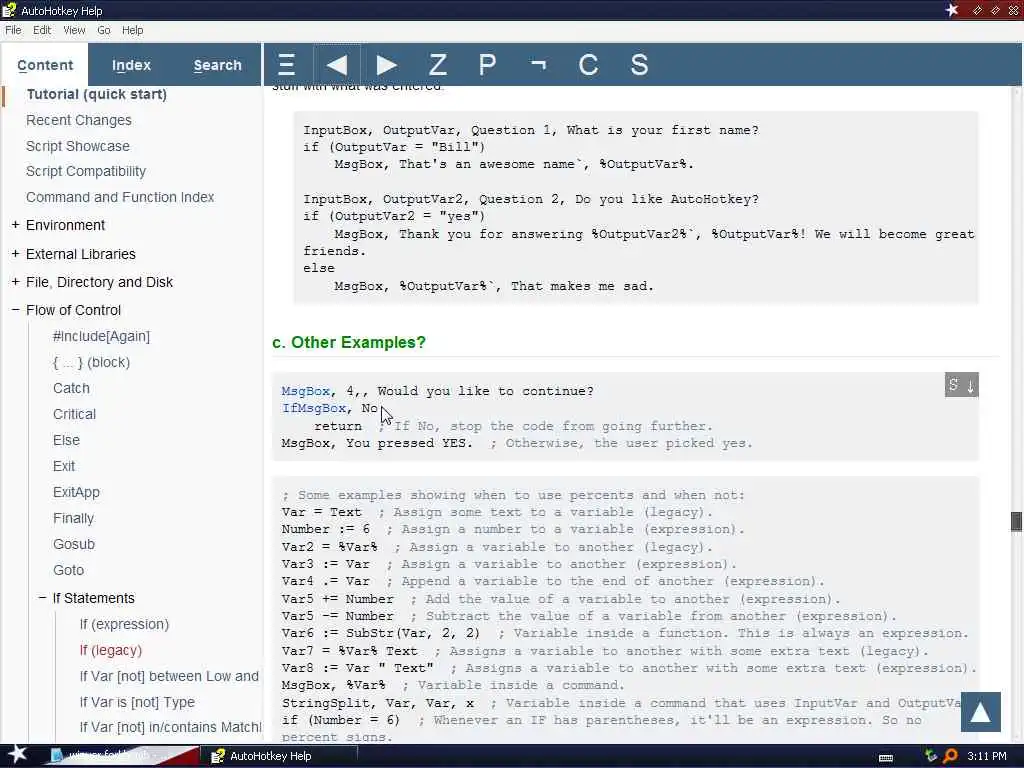Click the content pane vertical scrollbar thumb
Screen dimensions: 1024x768
pos(1016,521)
